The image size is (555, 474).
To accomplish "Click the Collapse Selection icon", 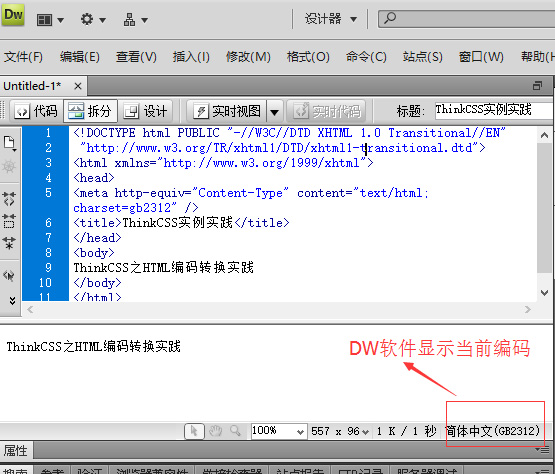I will pyautogui.click(x=9, y=221).
